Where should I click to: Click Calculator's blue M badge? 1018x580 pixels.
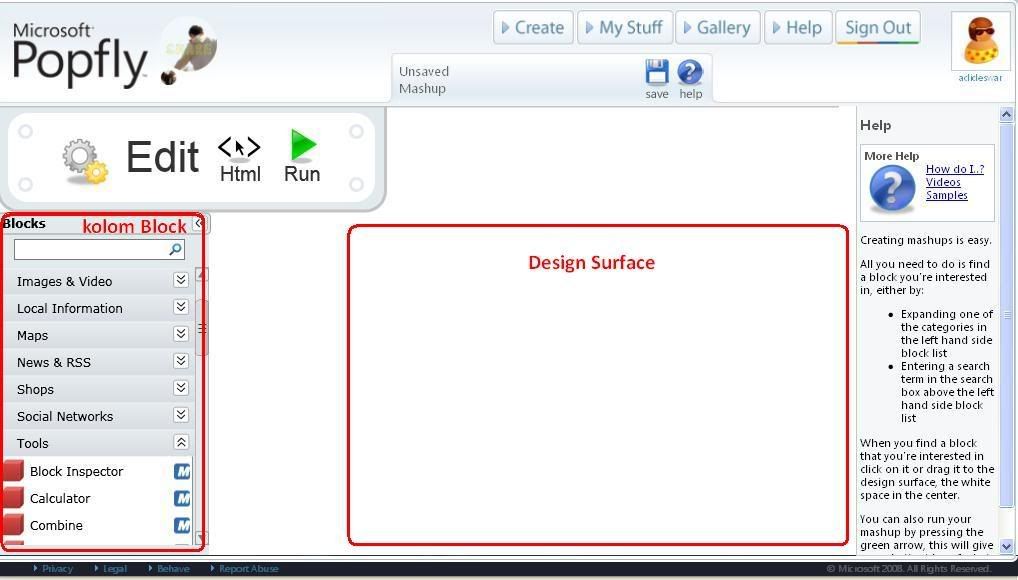point(182,498)
